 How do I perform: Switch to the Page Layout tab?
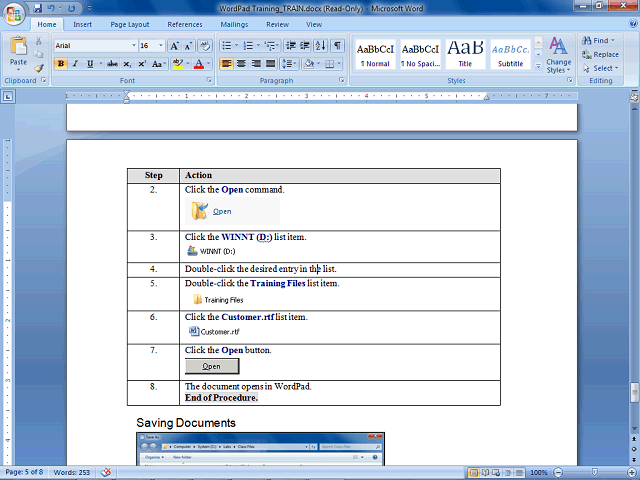pyautogui.click(x=130, y=24)
